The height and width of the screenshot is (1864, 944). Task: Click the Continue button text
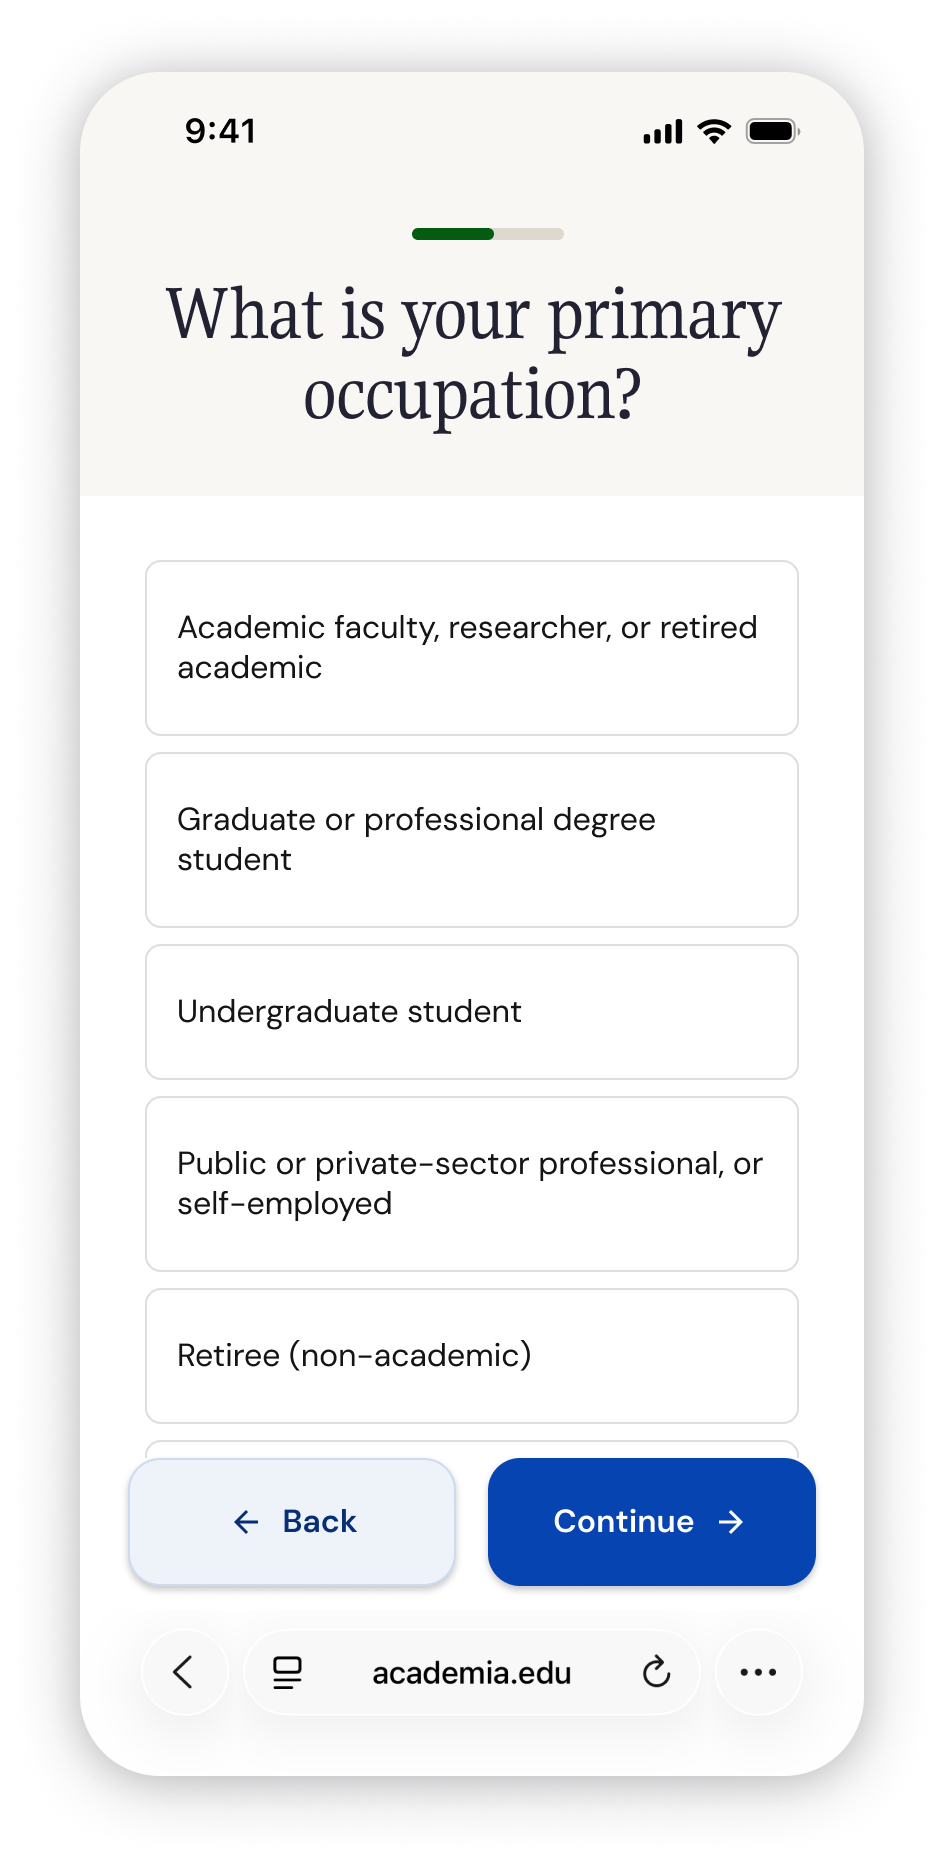click(x=624, y=1521)
